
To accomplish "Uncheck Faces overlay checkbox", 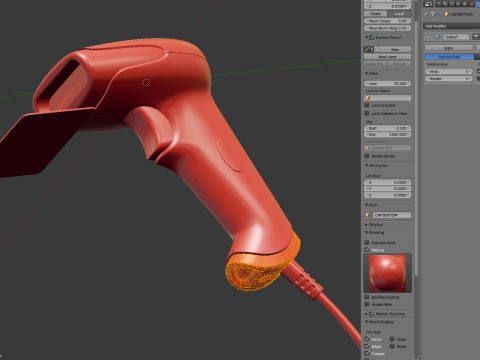I will tap(367, 339).
